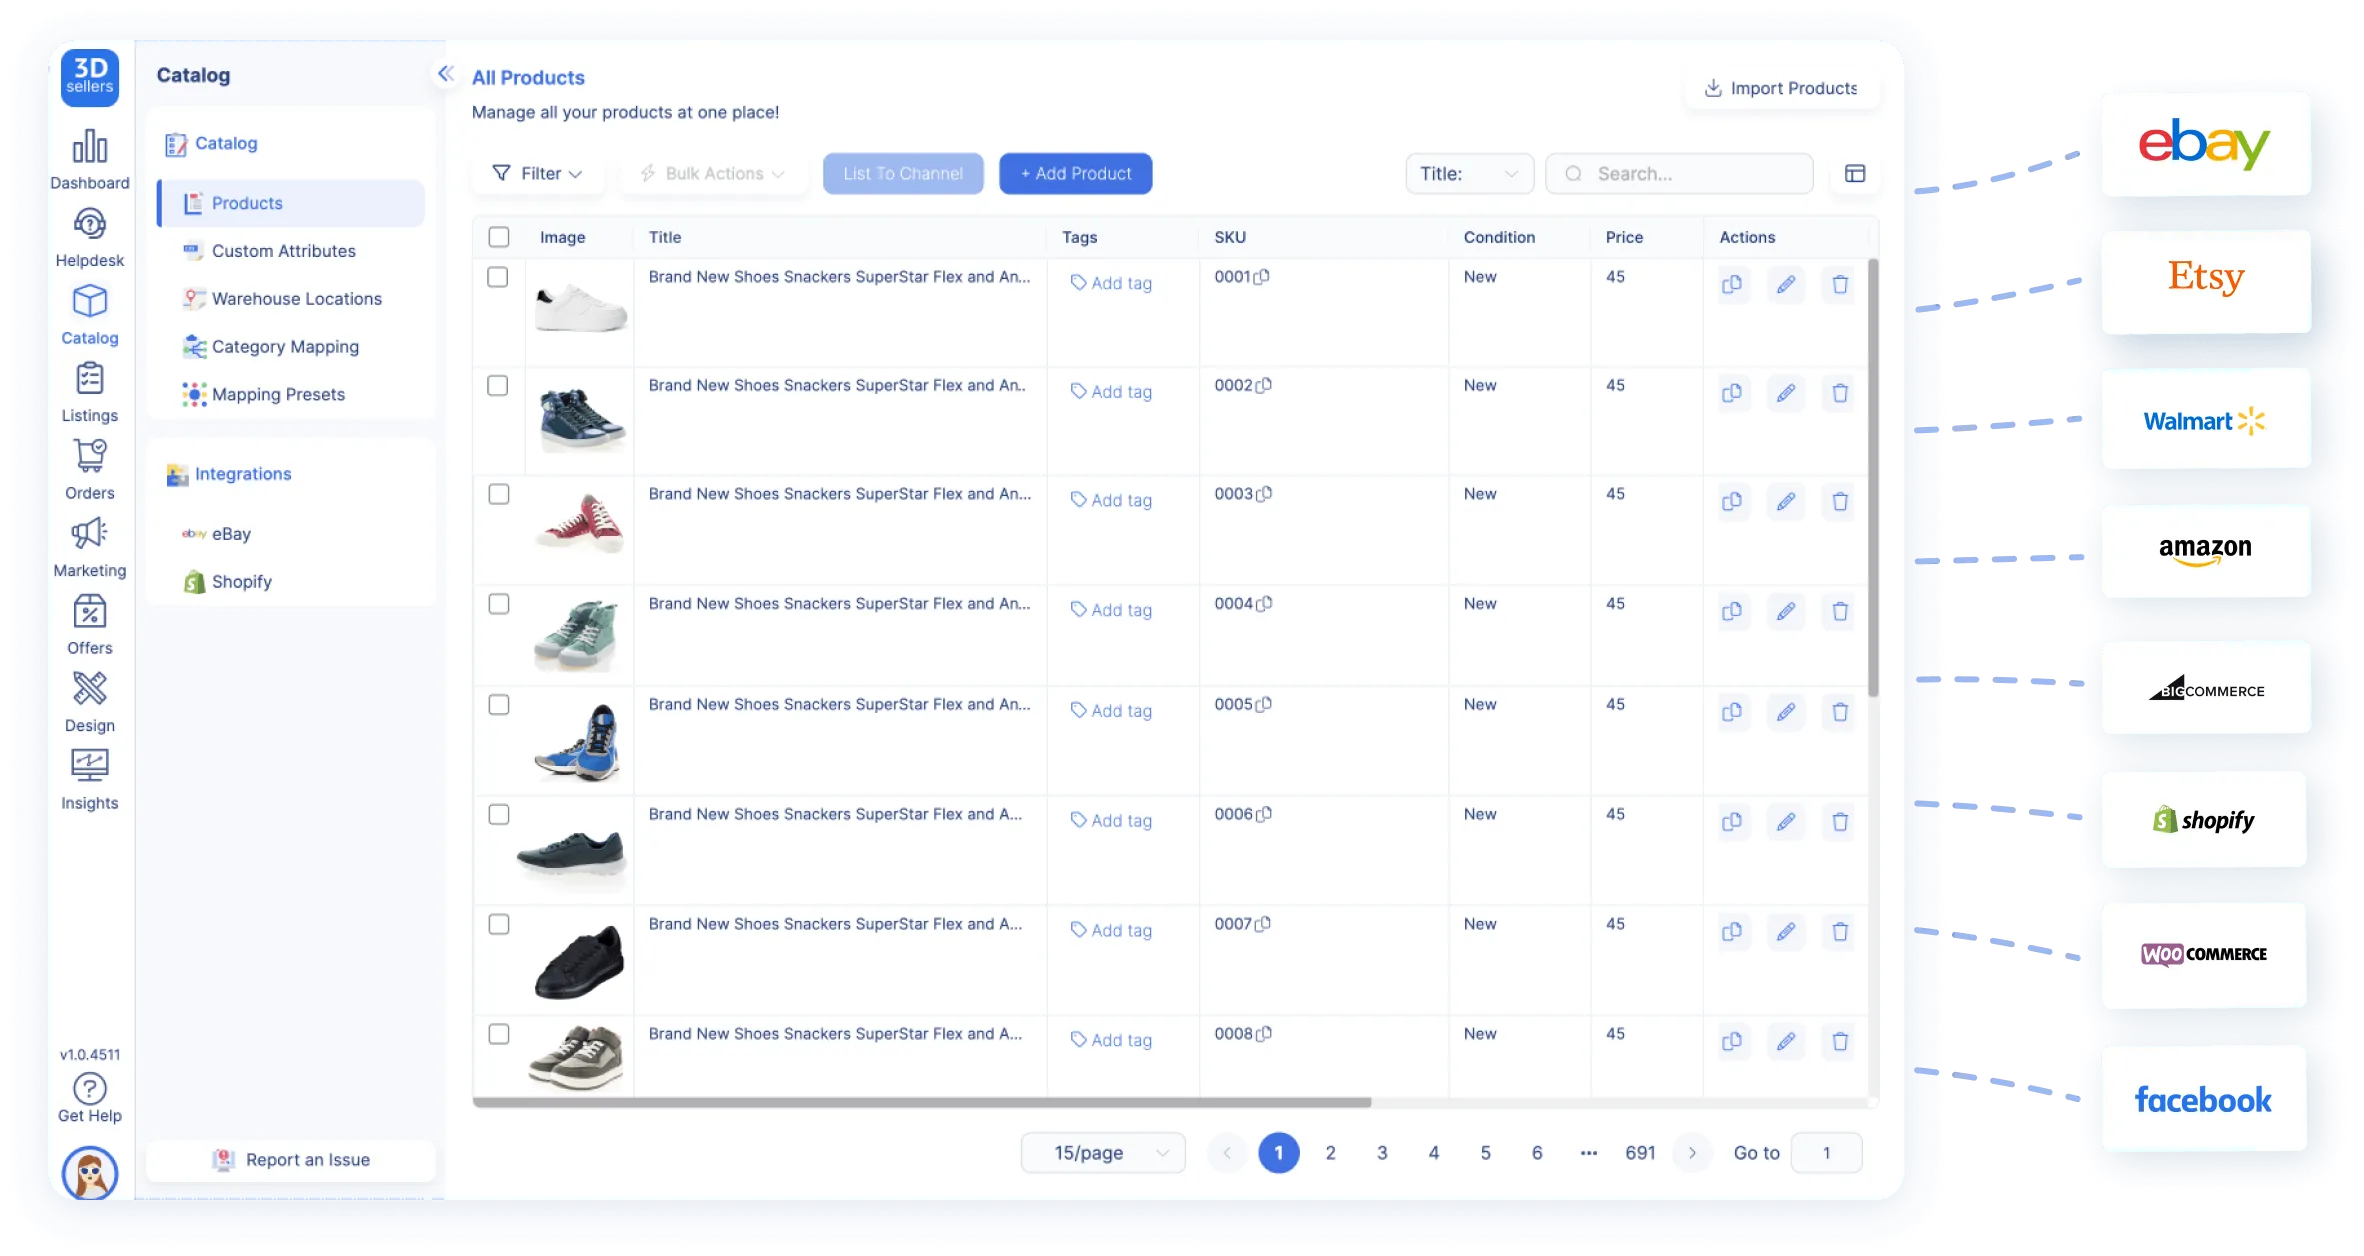2364x1256 pixels.
Task: Copy SKU 0004 to clipboard
Action: 1264,604
